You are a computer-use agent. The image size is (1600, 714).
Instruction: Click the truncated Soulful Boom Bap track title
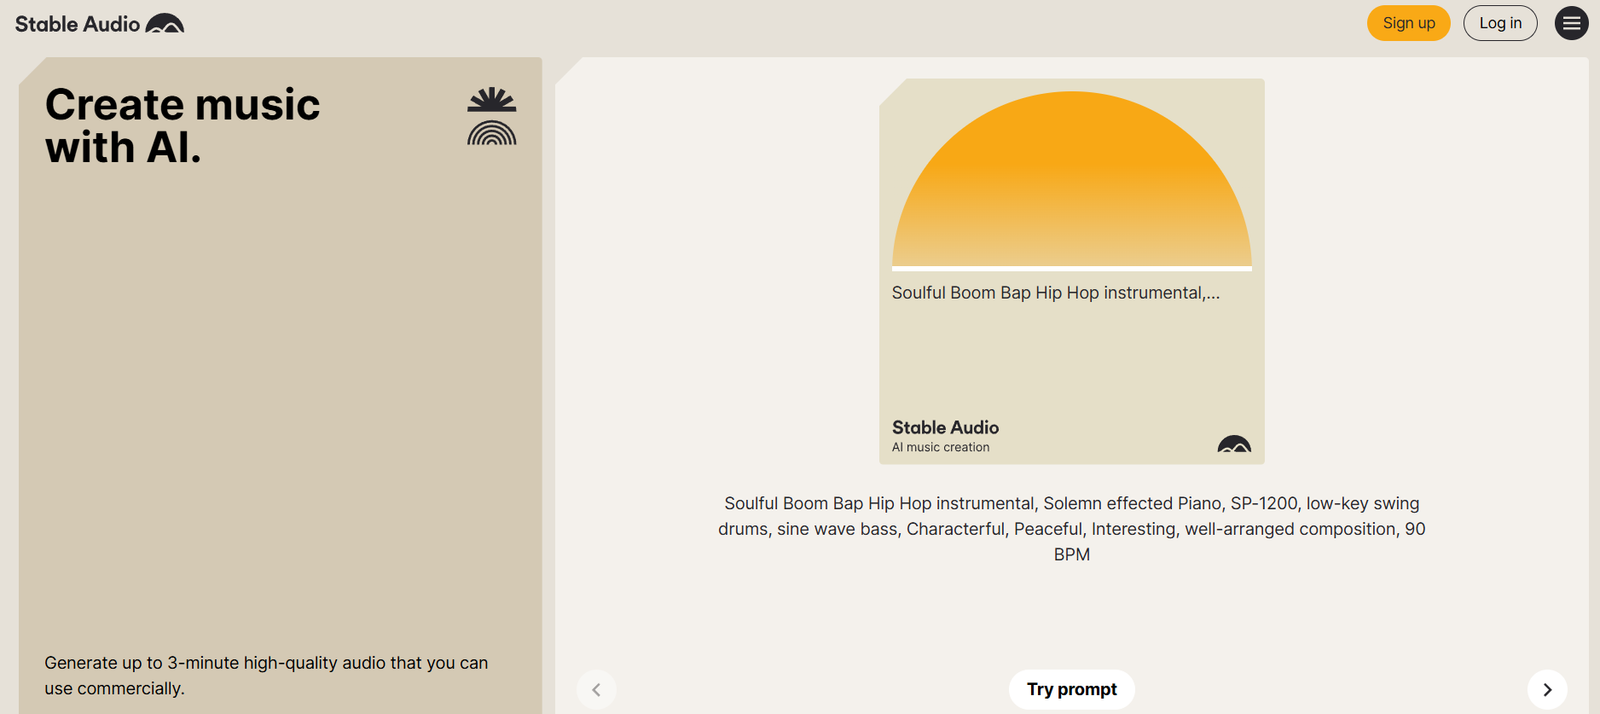[x=1055, y=293]
